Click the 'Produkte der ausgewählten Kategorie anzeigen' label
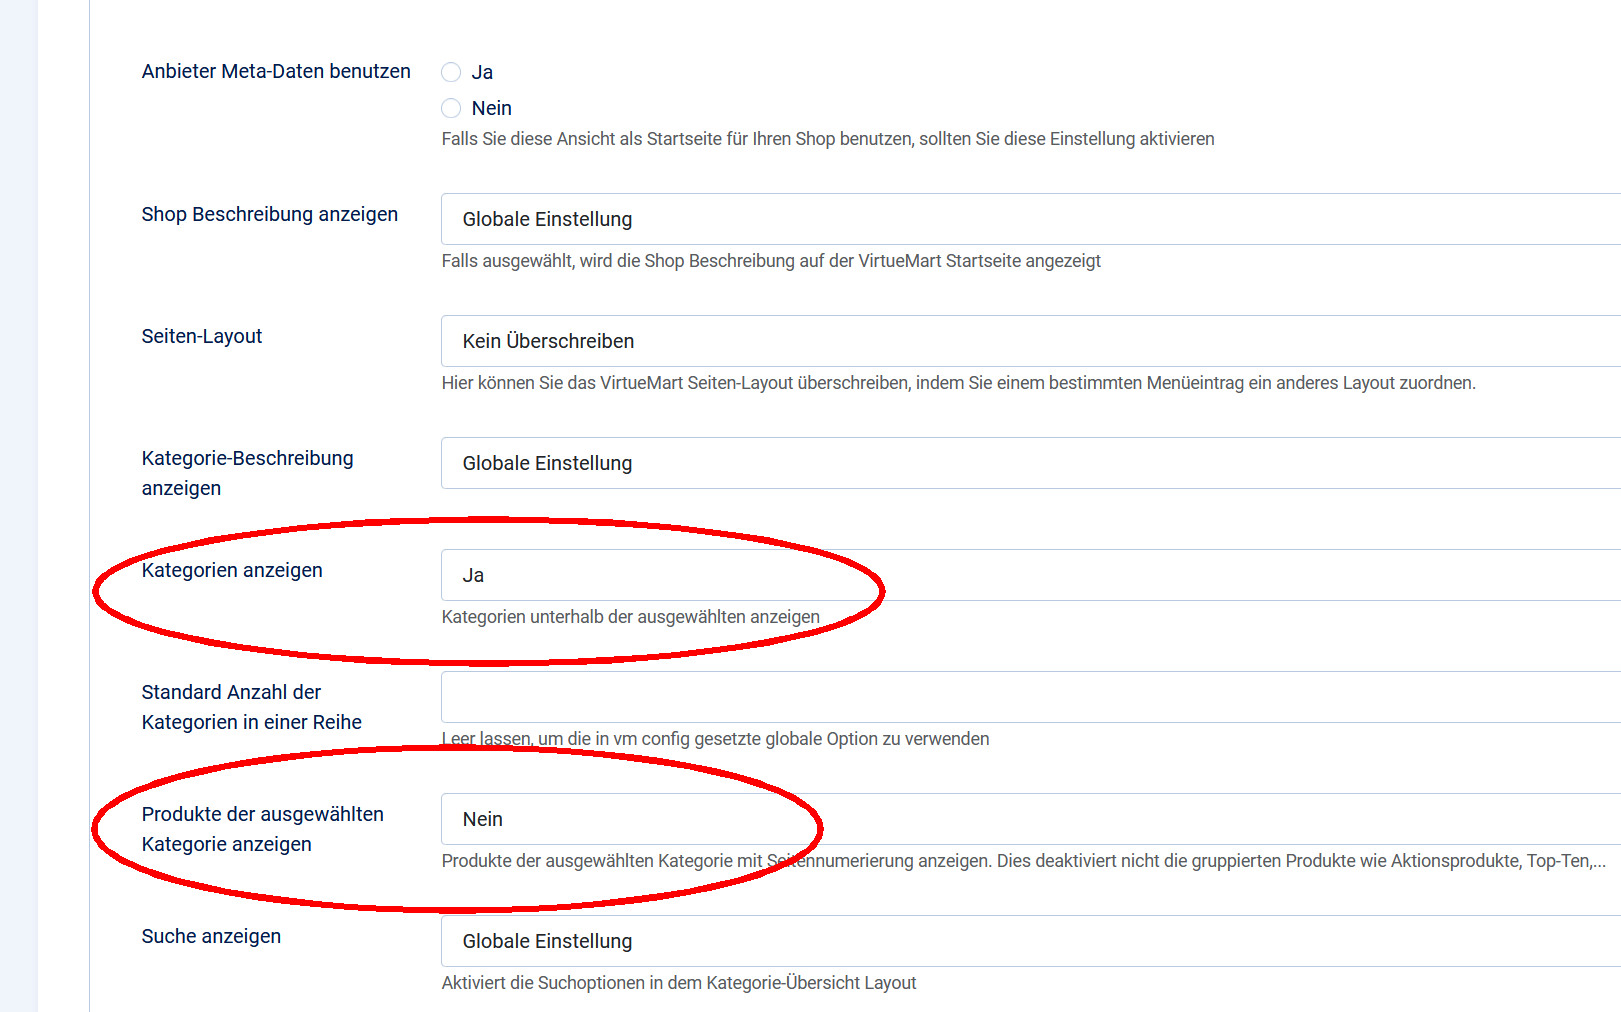 click(x=262, y=829)
